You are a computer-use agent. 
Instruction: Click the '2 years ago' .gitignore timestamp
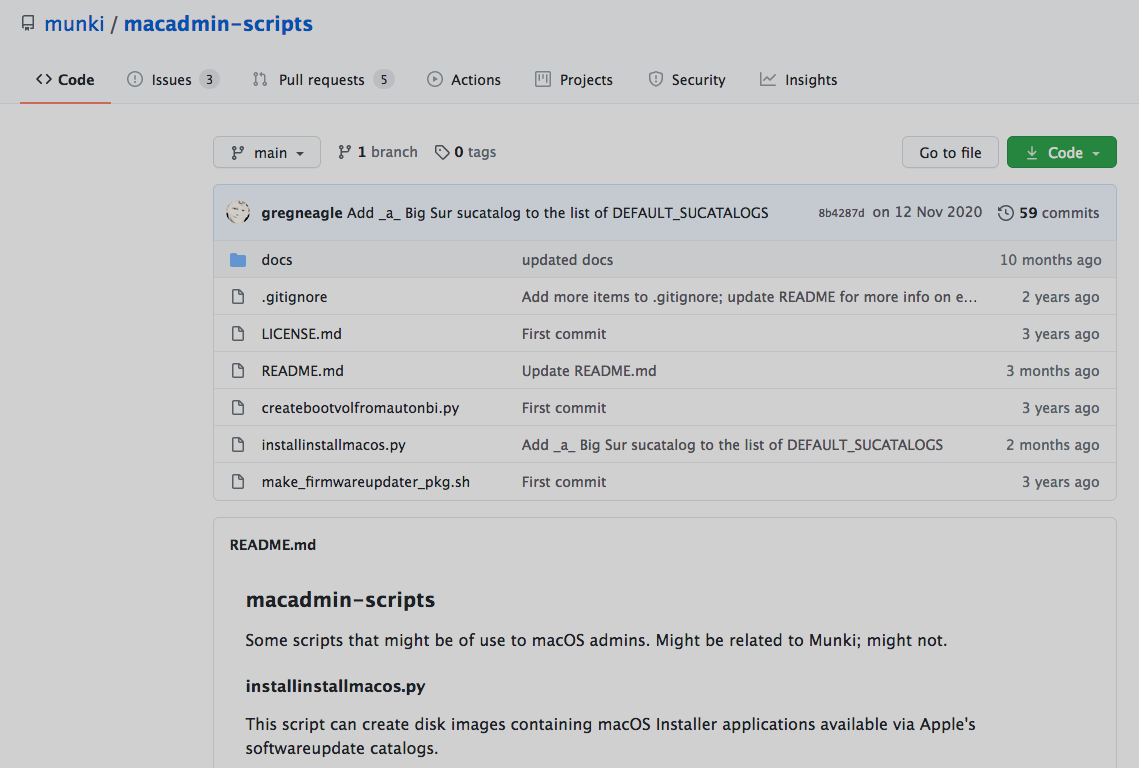click(1061, 296)
